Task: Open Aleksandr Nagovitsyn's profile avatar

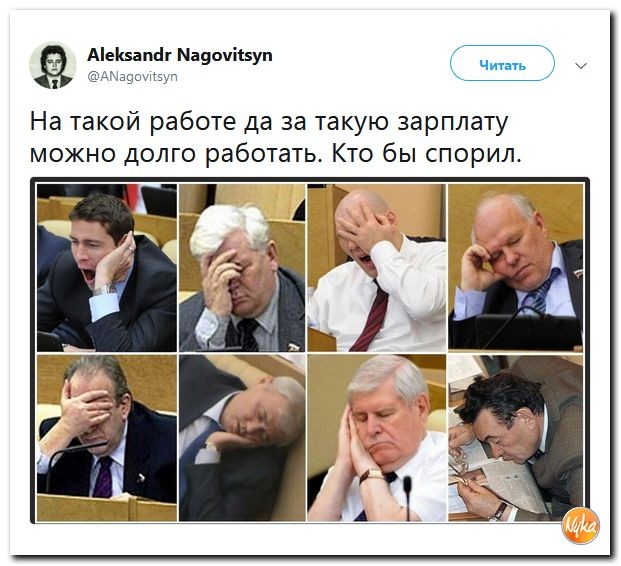Action: (x=53, y=65)
